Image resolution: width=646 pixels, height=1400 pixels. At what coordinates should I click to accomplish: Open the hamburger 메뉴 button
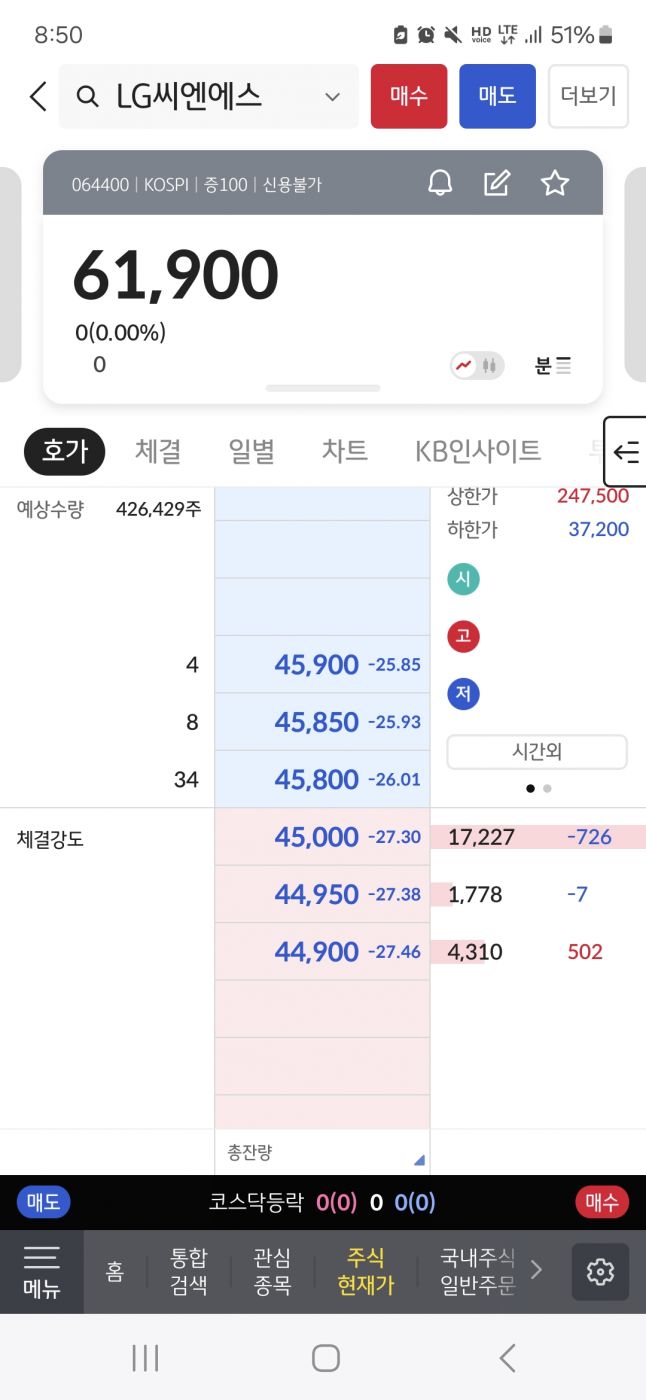point(41,1271)
